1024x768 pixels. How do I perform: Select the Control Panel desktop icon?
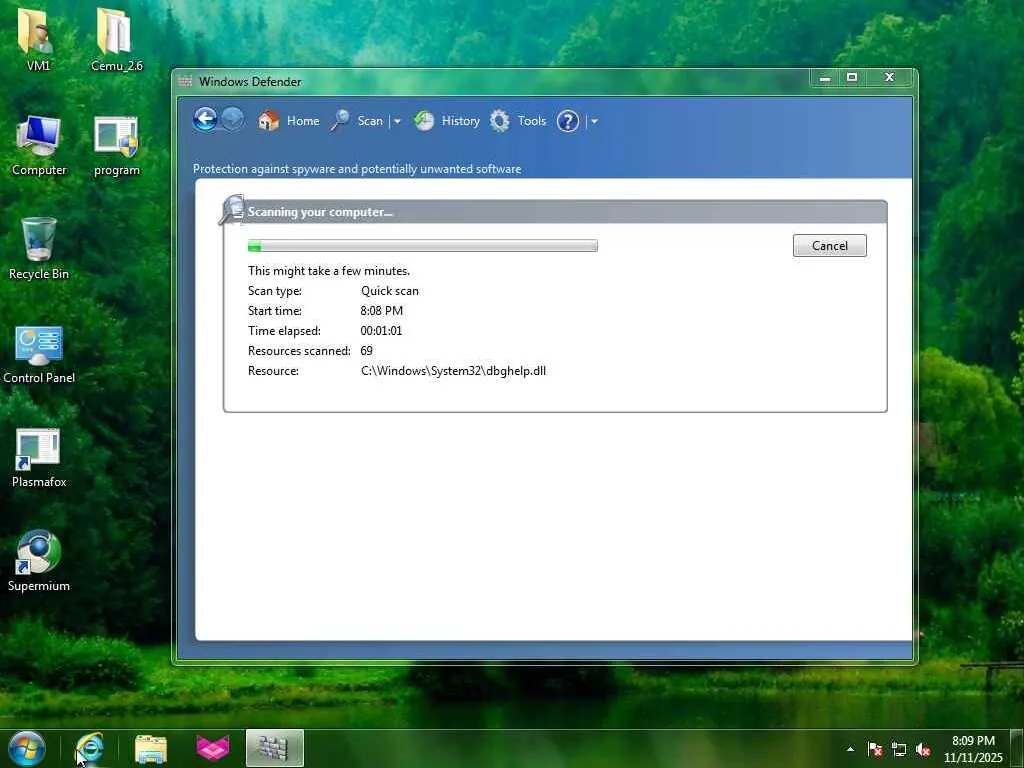[39, 354]
